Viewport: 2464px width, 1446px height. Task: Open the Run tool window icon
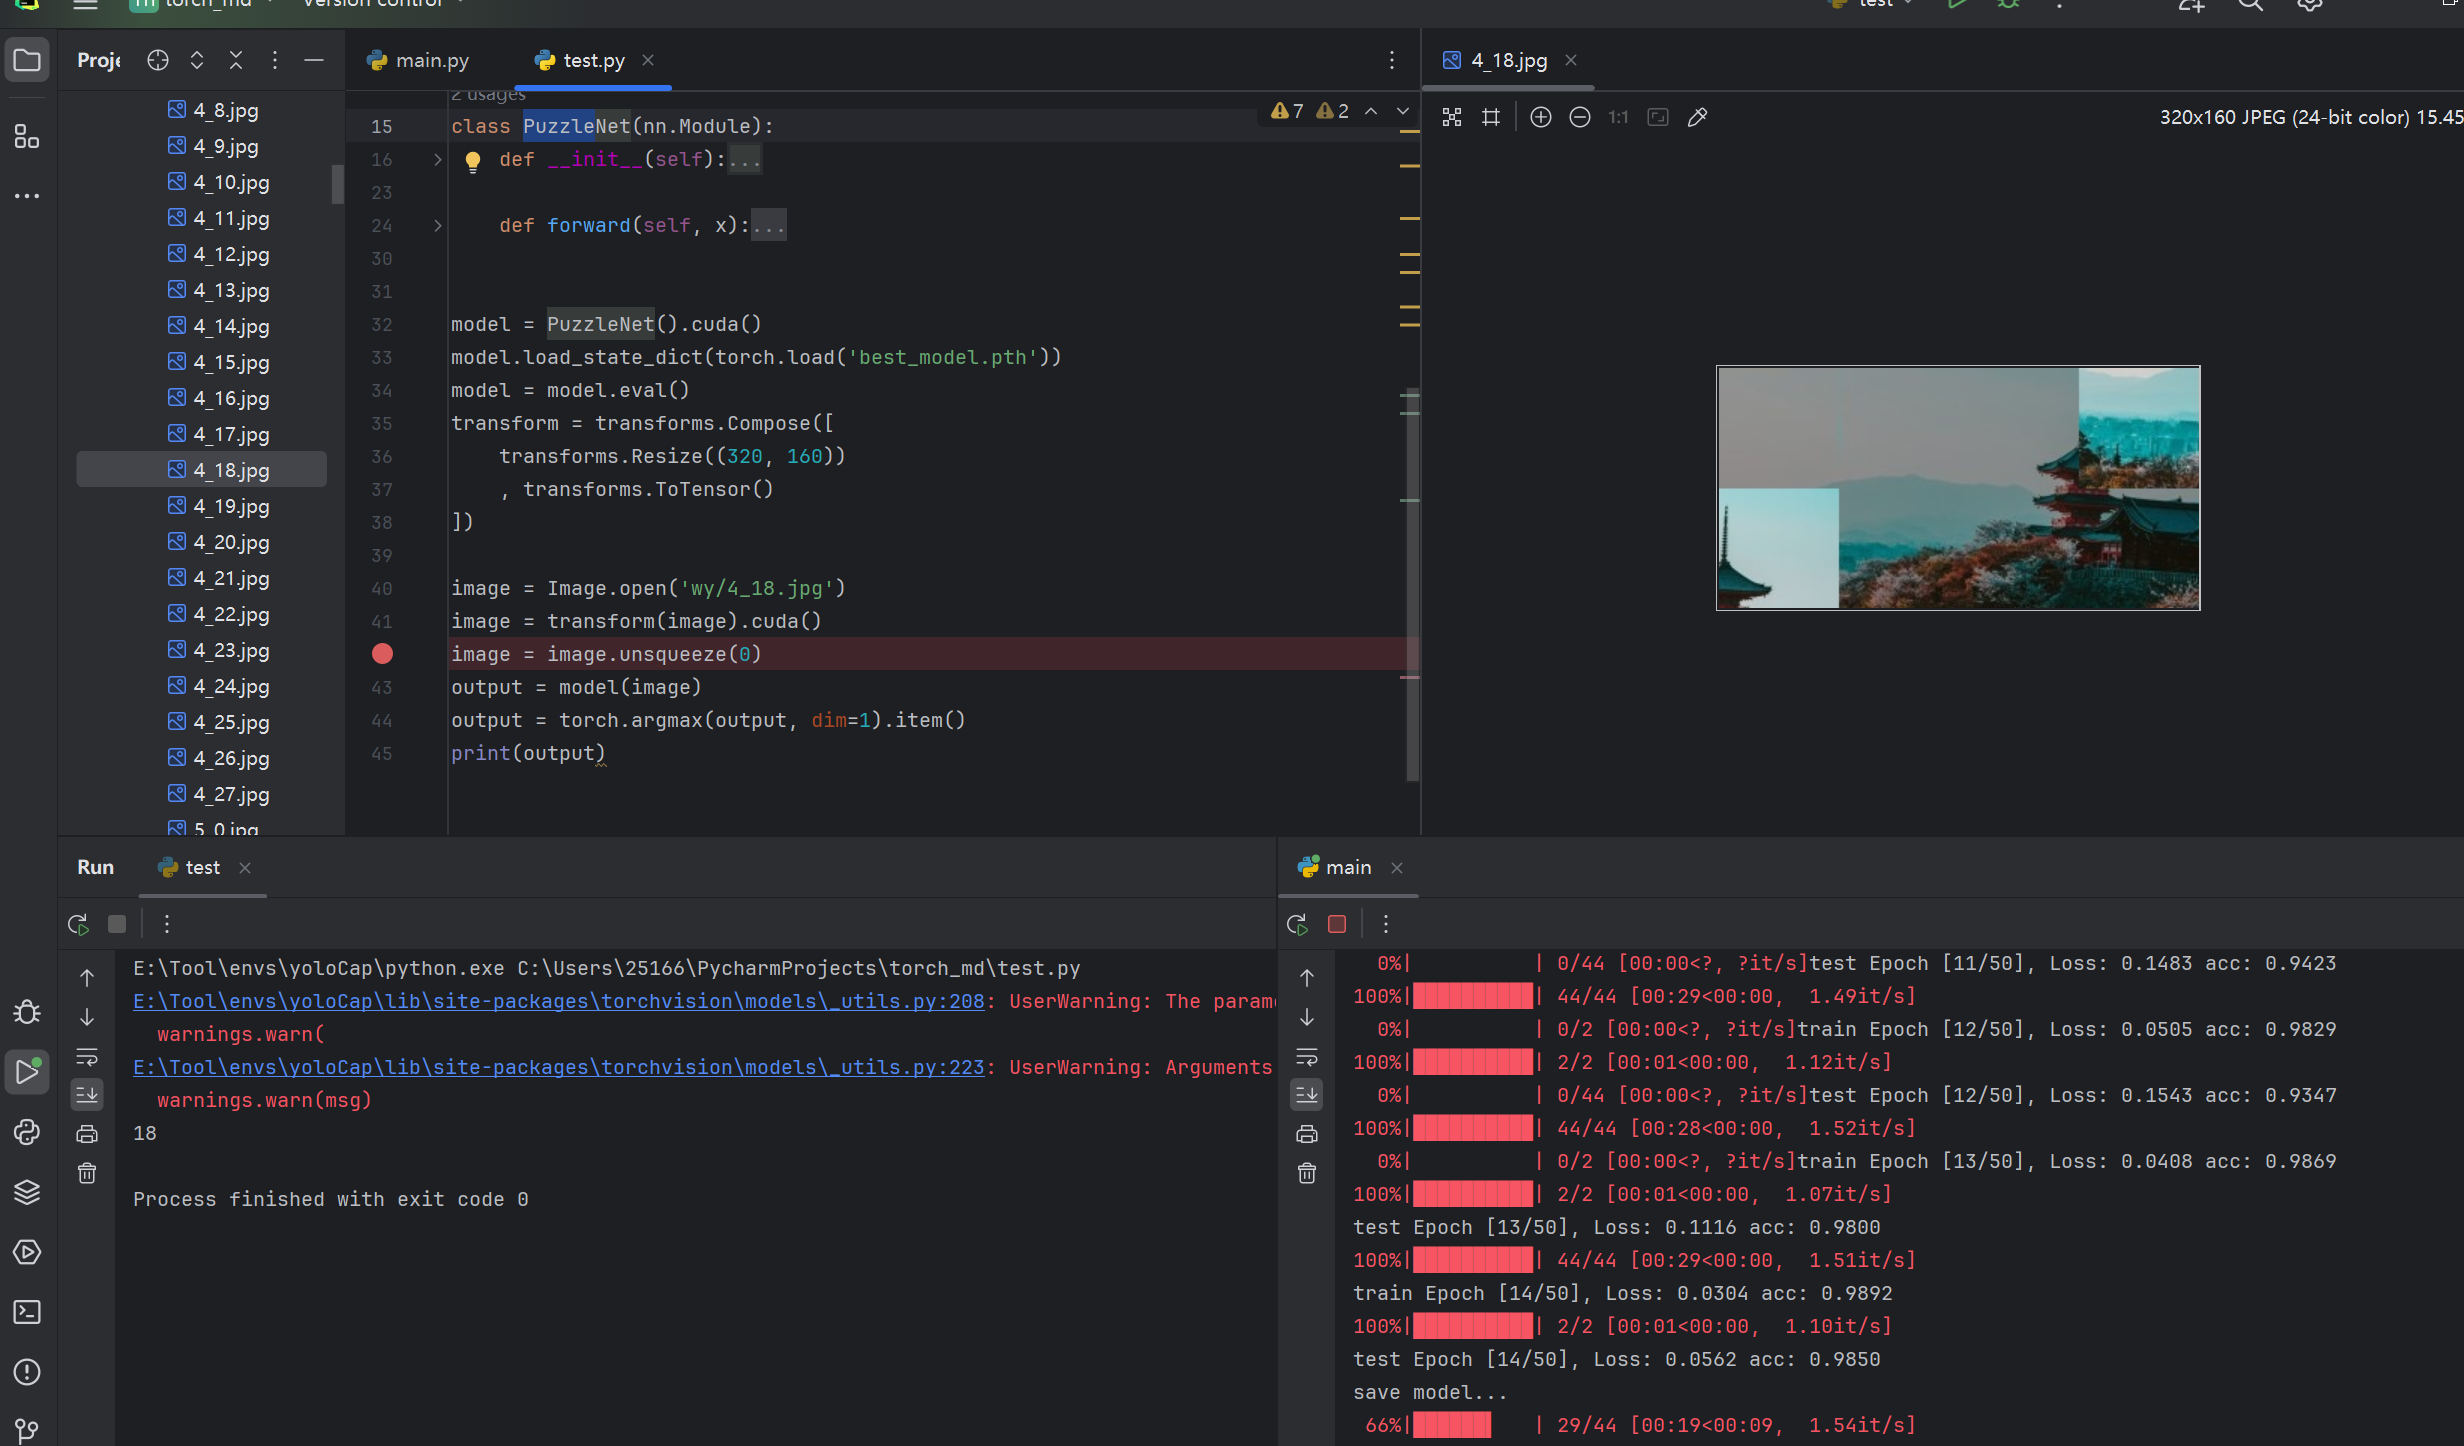coord(27,1072)
